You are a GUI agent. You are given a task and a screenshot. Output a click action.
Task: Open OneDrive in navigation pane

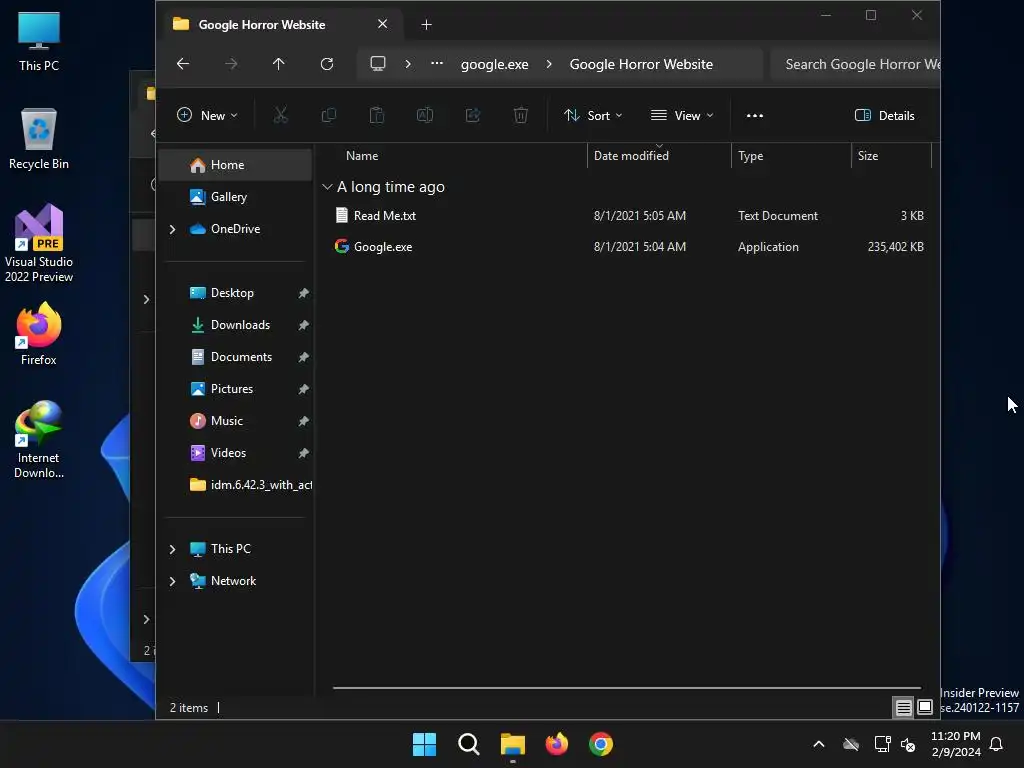coord(235,229)
